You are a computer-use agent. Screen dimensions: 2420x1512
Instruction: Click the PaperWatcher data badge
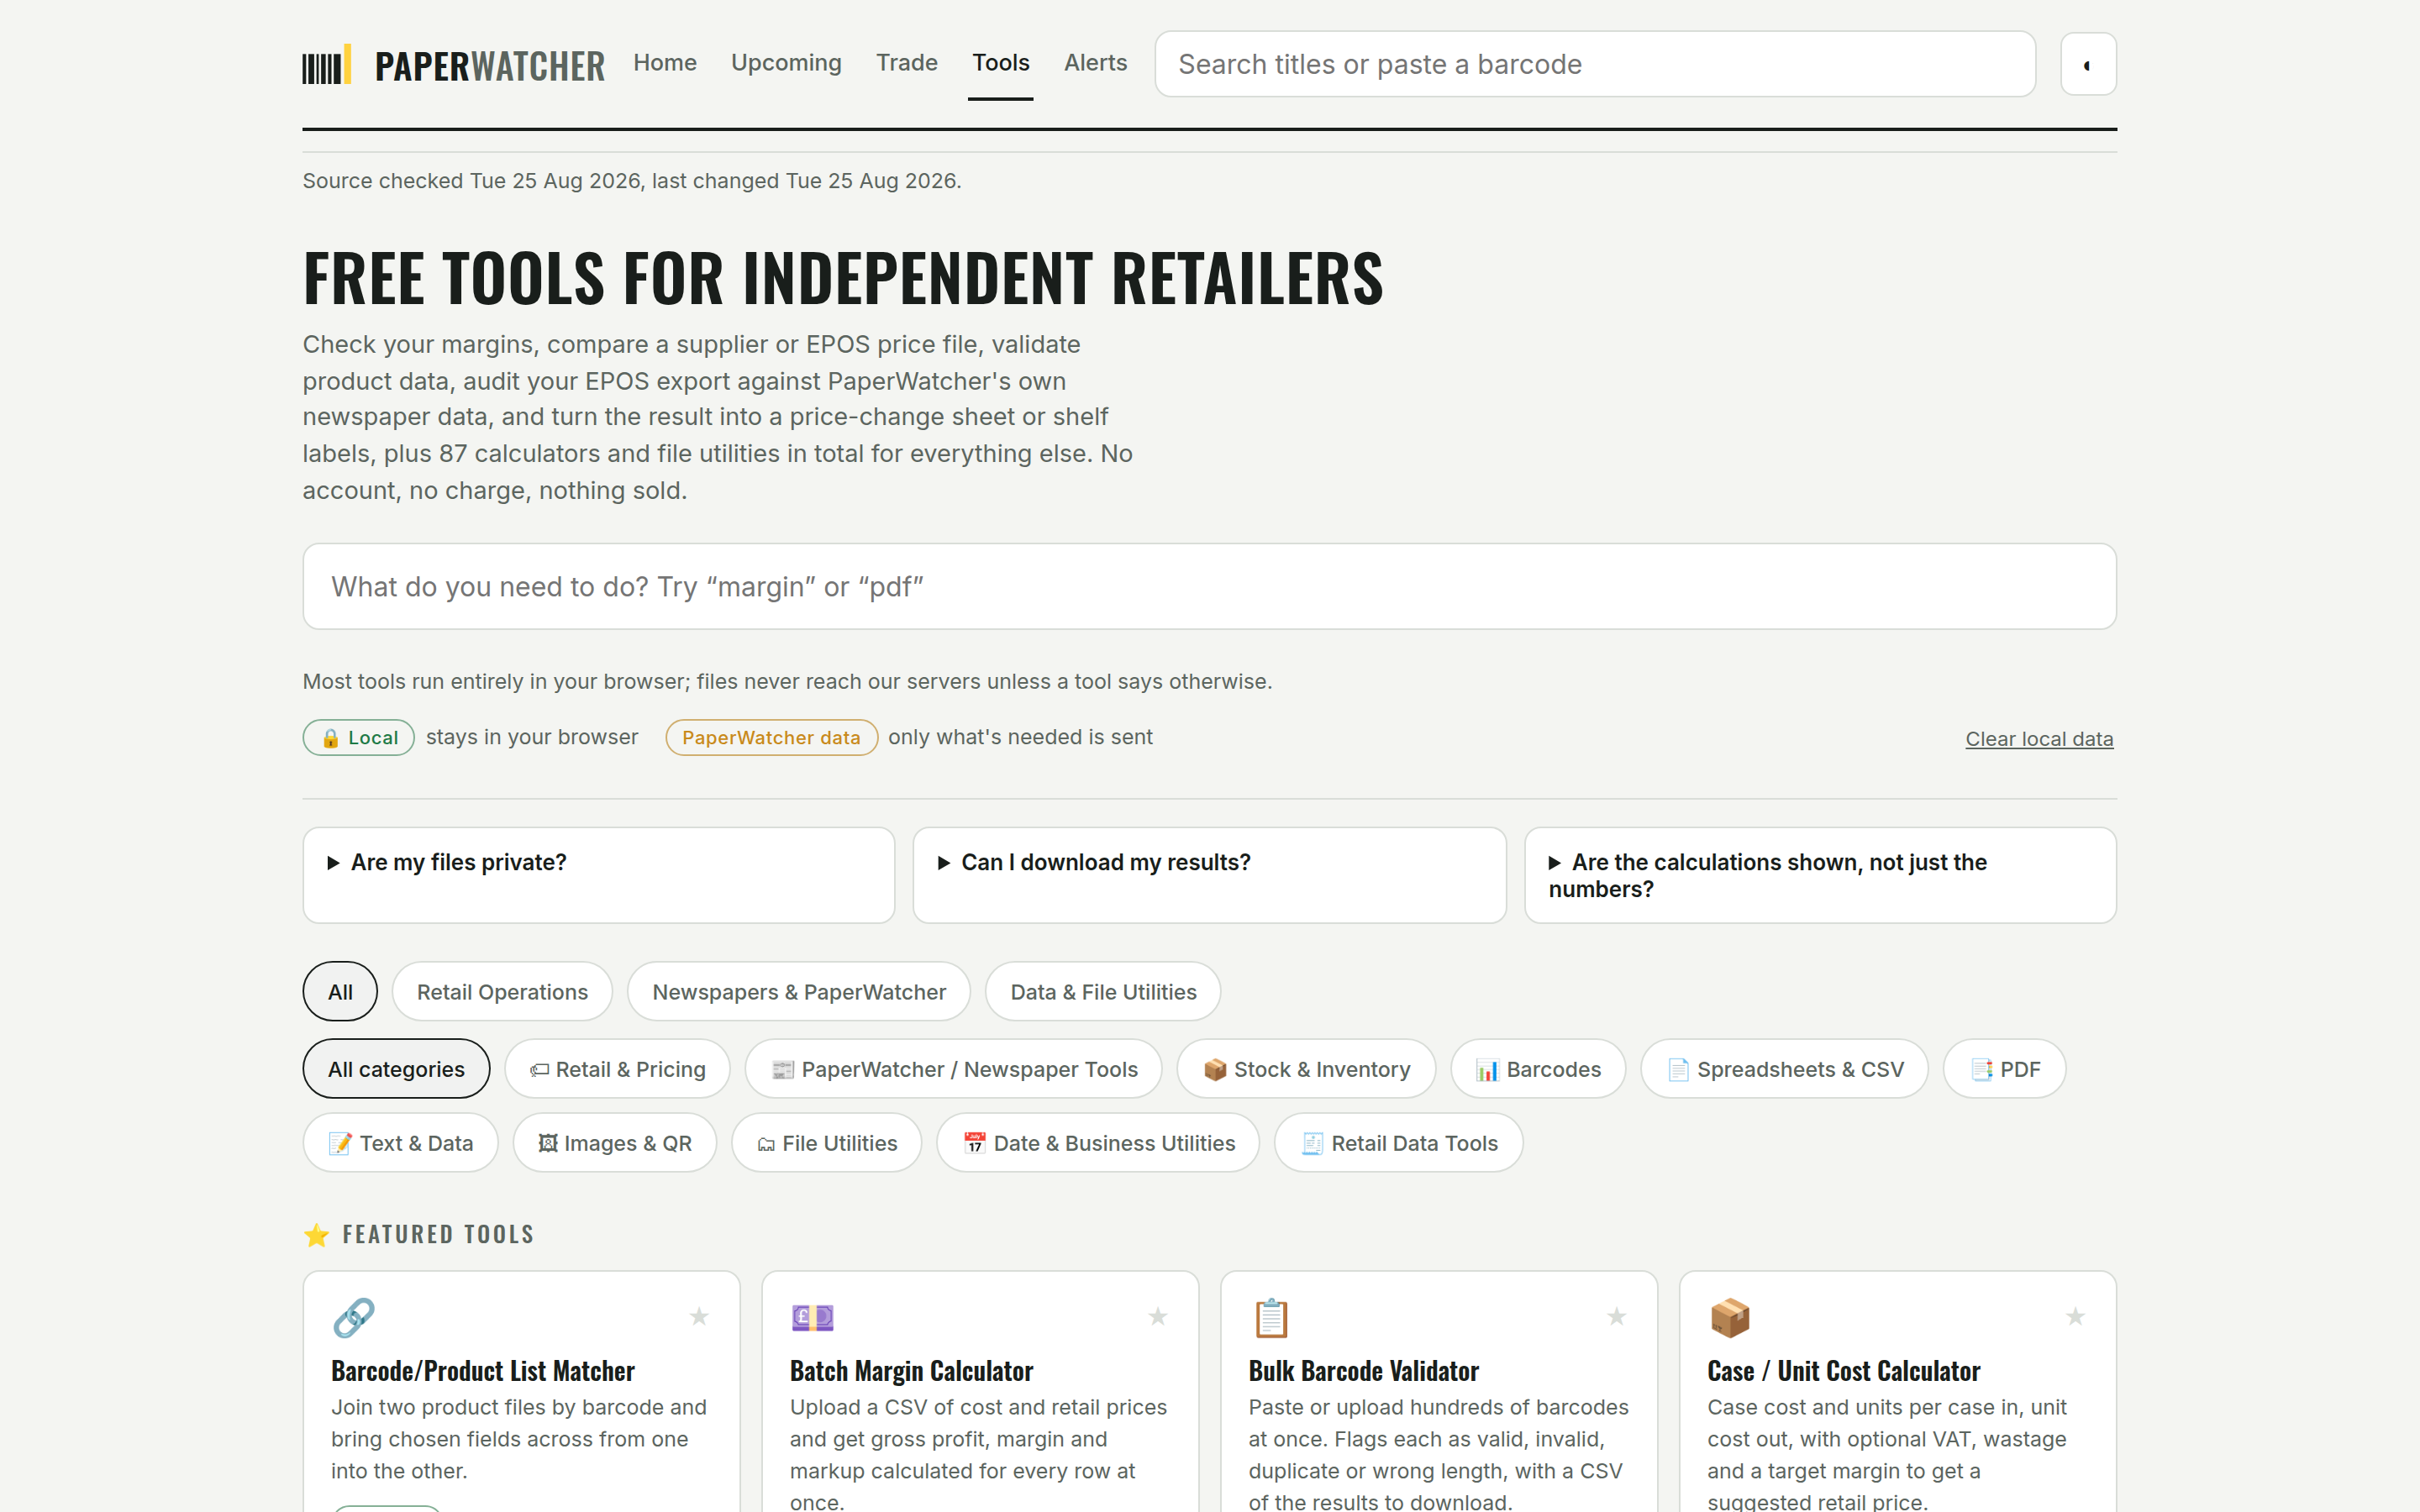pos(771,738)
